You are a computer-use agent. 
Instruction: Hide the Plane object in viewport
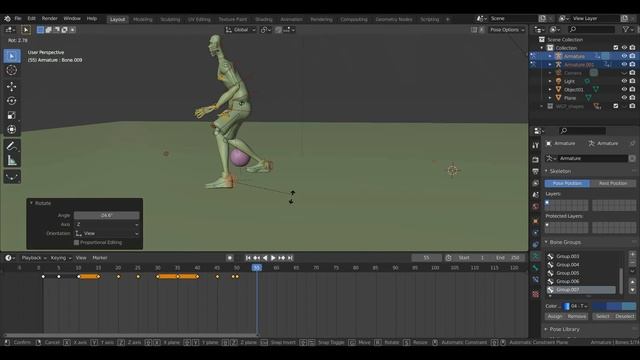[624, 98]
